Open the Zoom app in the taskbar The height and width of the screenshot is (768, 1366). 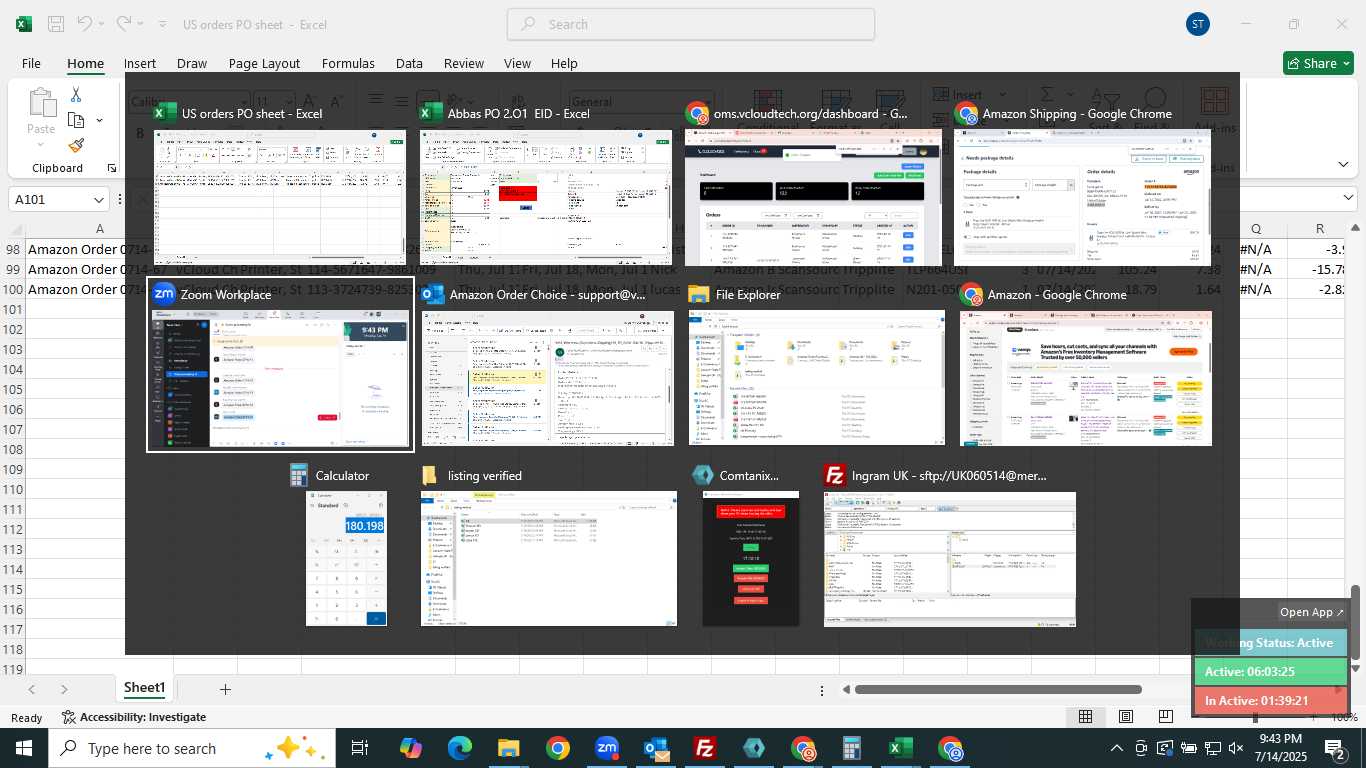(606, 748)
